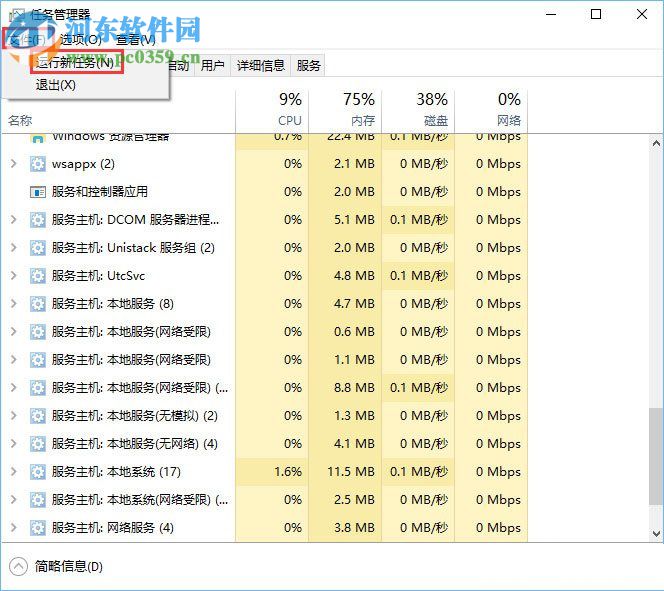Click the 简略信息 collapse arrow icon
The width and height of the screenshot is (664, 591).
click(18, 566)
